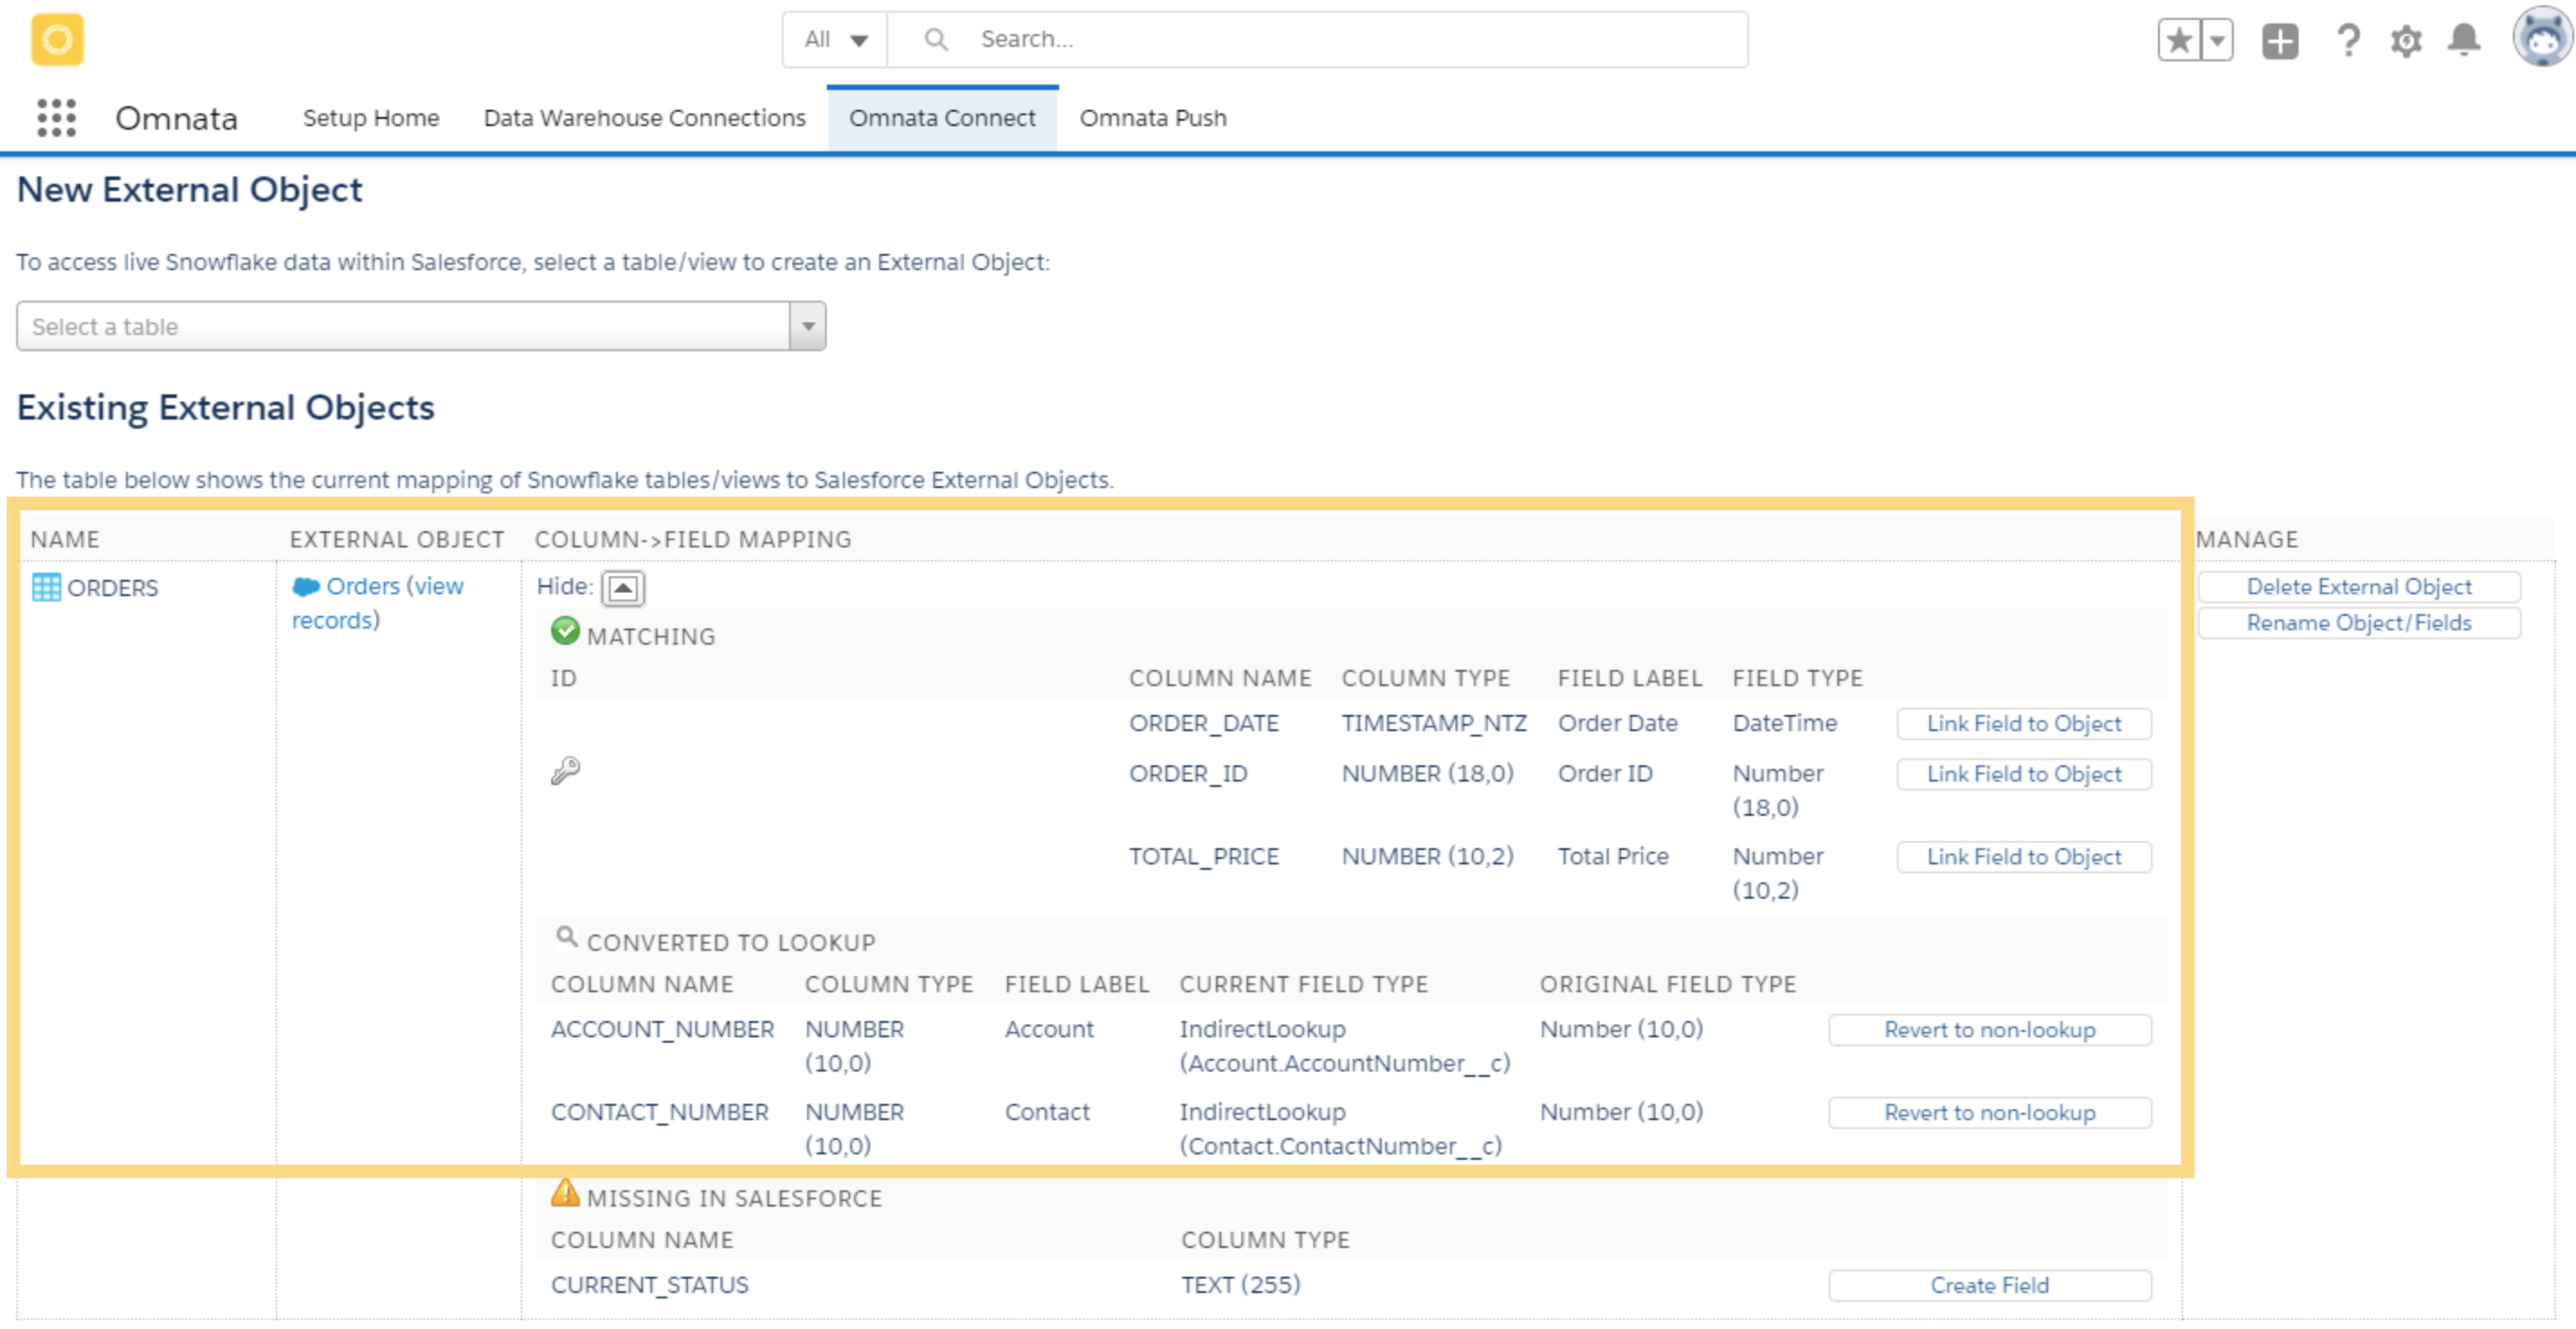
Task: Click the Order Date field label
Action: (1617, 723)
